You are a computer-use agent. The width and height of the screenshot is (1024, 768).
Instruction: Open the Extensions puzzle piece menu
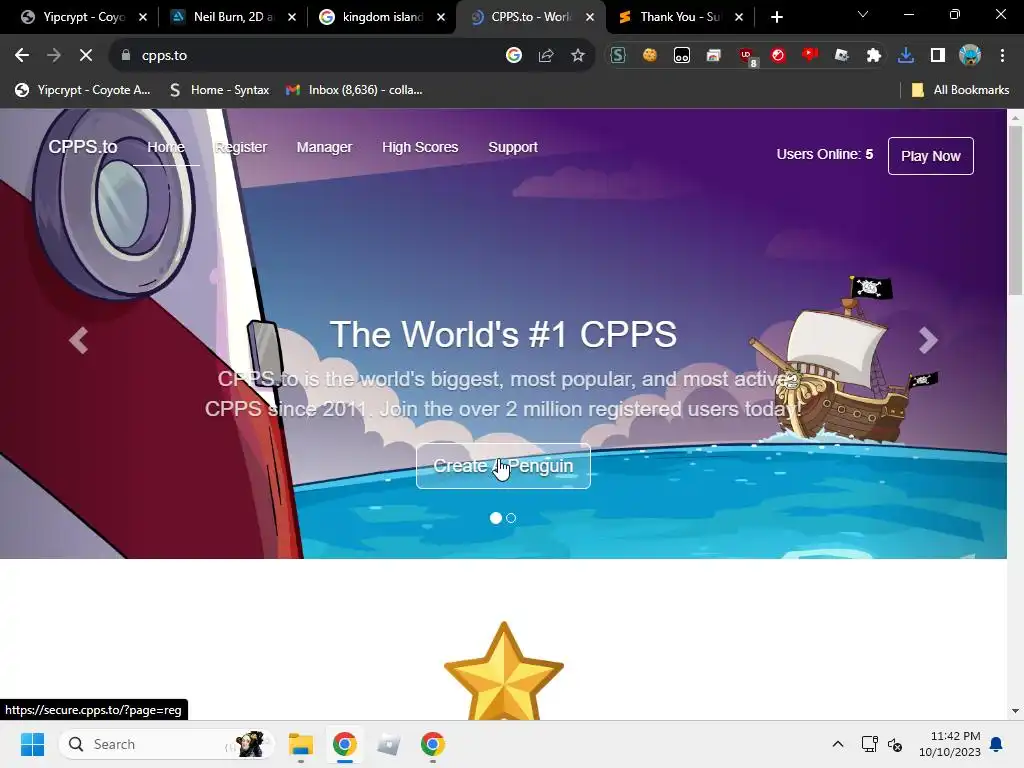coord(874,56)
